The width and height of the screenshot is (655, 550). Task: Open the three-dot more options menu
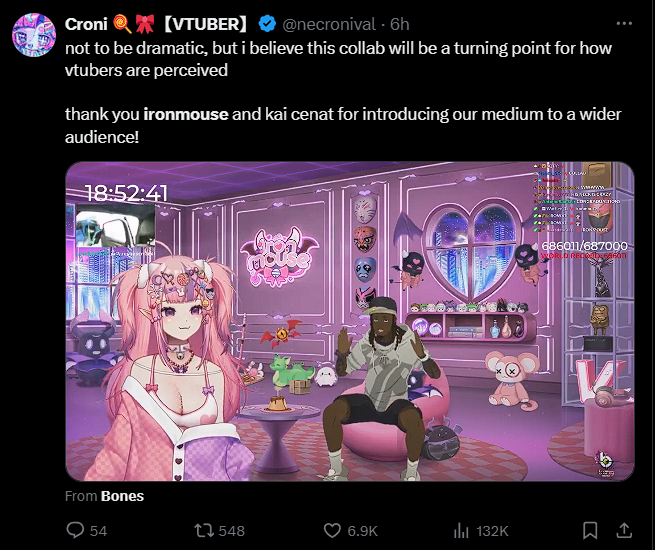click(x=624, y=23)
